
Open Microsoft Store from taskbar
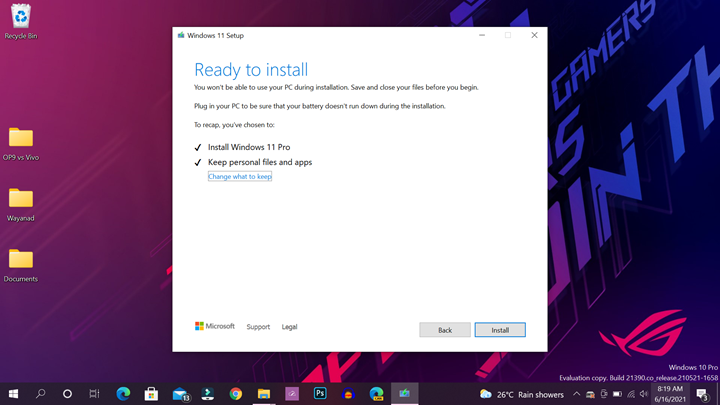point(151,394)
